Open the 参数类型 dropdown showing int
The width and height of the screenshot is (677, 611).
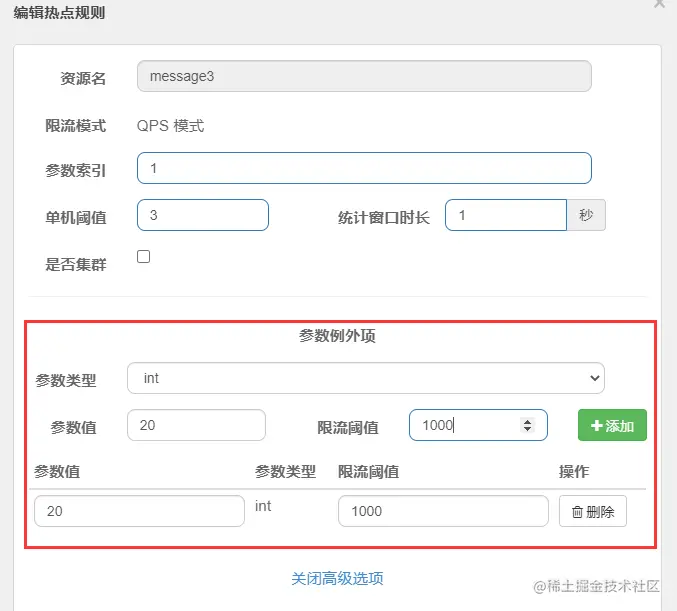(x=366, y=378)
